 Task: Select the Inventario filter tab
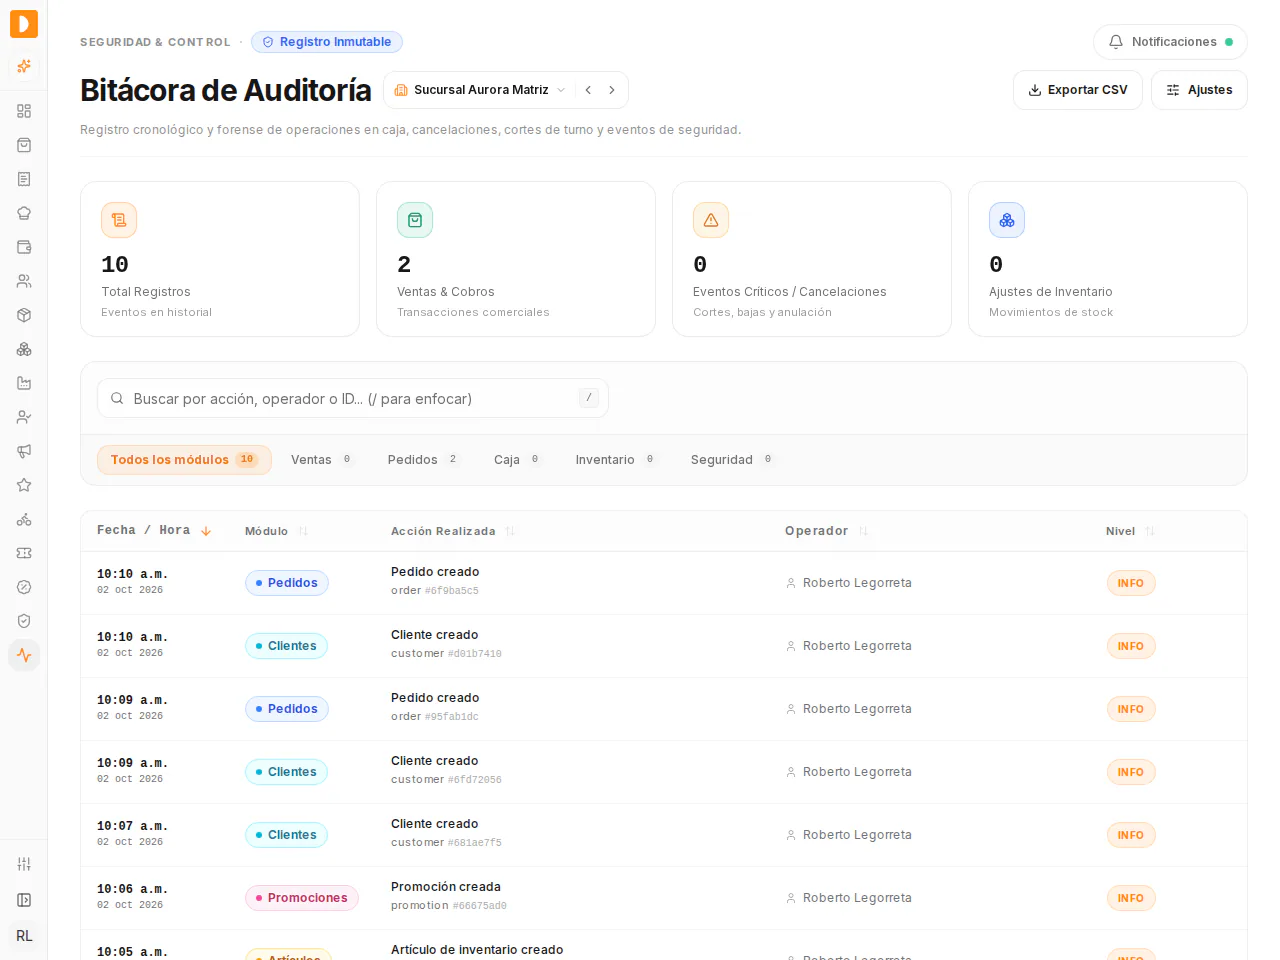(615, 460)
